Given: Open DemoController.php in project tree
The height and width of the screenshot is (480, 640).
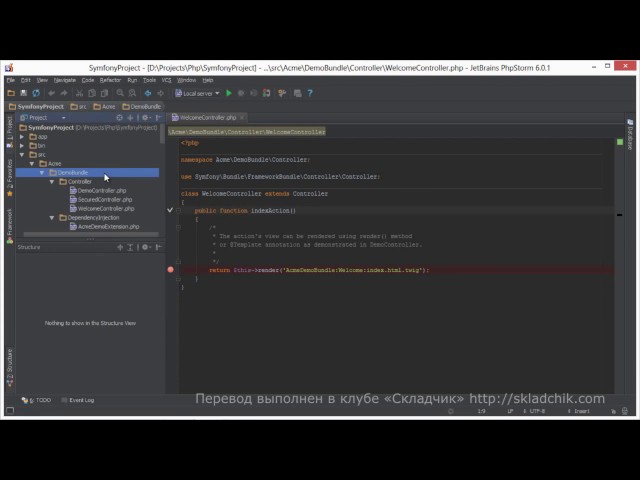Looking at the screenshot, I should pos(98,191).
